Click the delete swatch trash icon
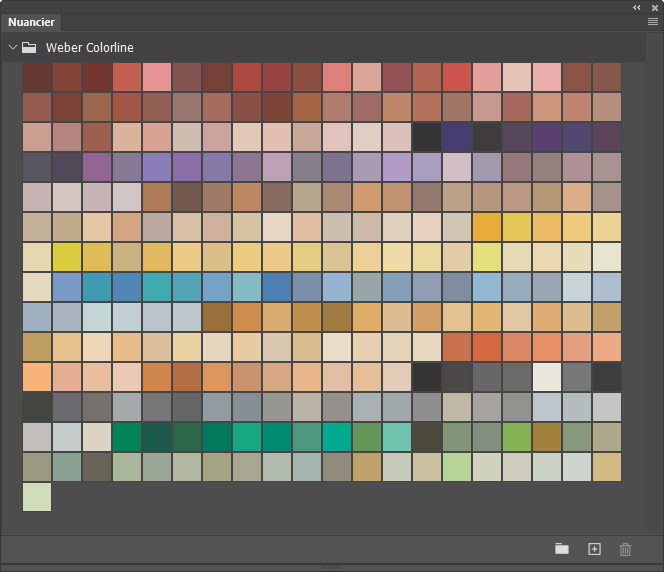This screenshot has width=664, height=572. [x=625, y=550]
